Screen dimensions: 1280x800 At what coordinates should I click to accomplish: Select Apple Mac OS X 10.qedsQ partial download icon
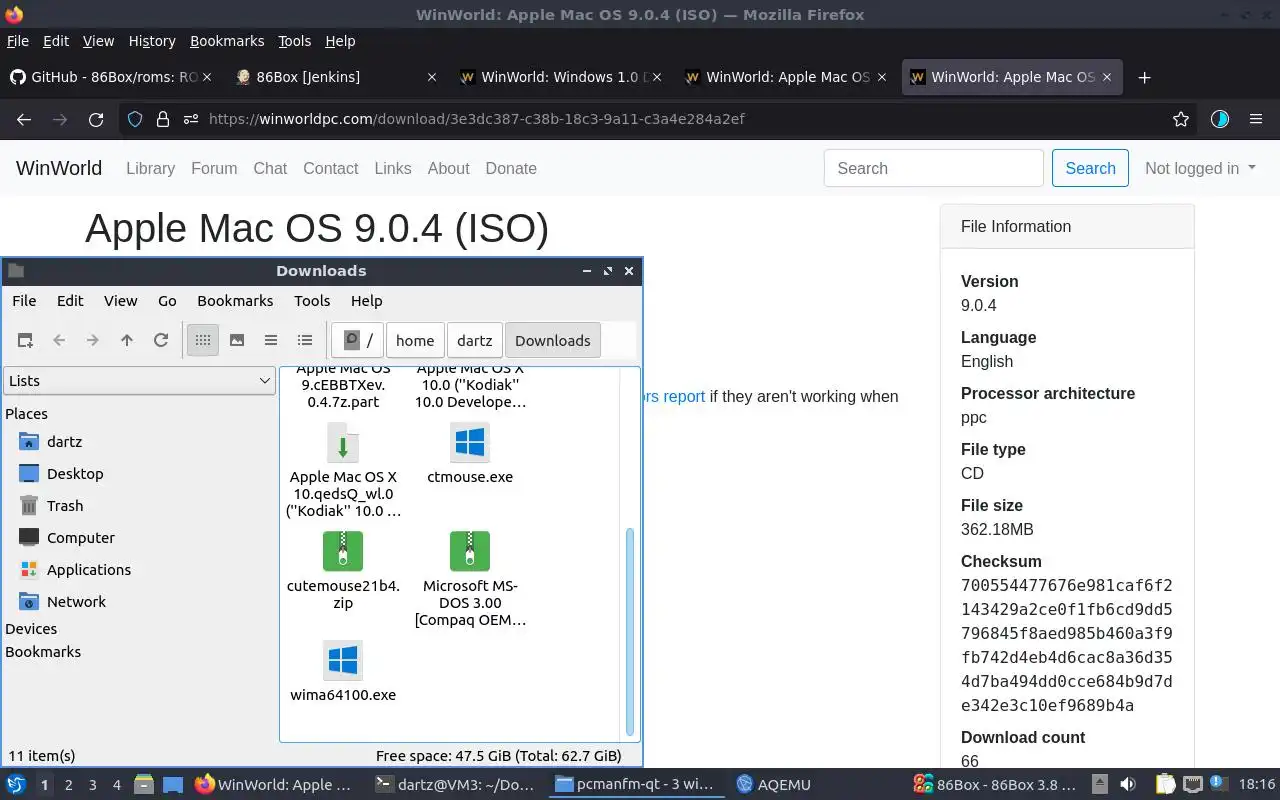343,442
